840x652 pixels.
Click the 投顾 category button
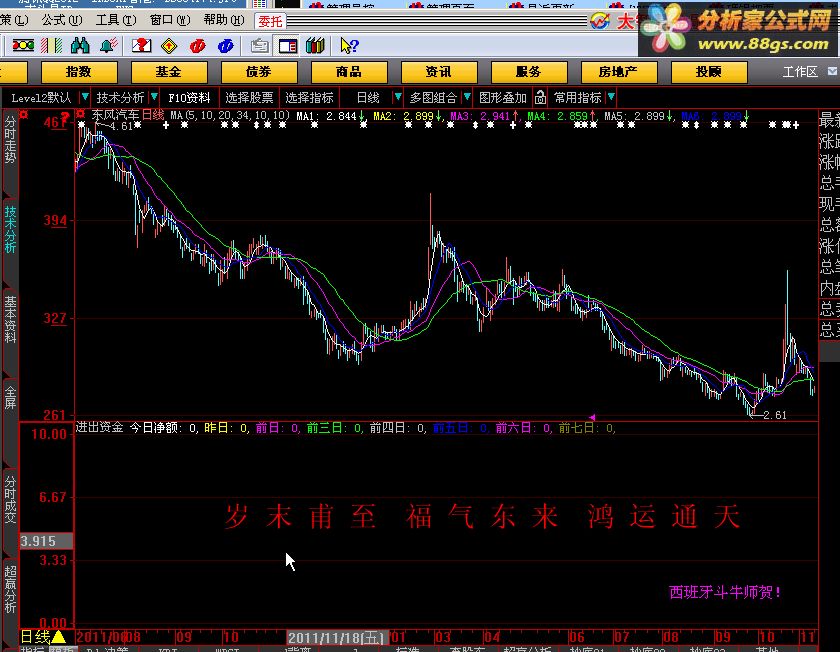click(x=709, y=72)
